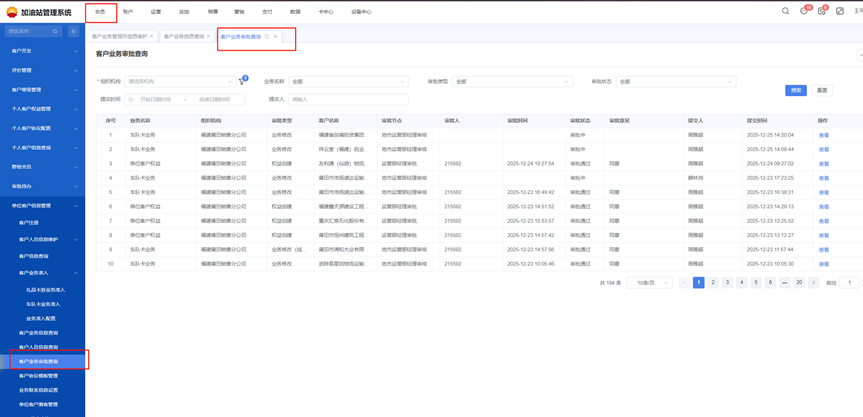Collapse the sidebar with the fold icon
This screenshot has height=417, width=863.
[73, 32]
